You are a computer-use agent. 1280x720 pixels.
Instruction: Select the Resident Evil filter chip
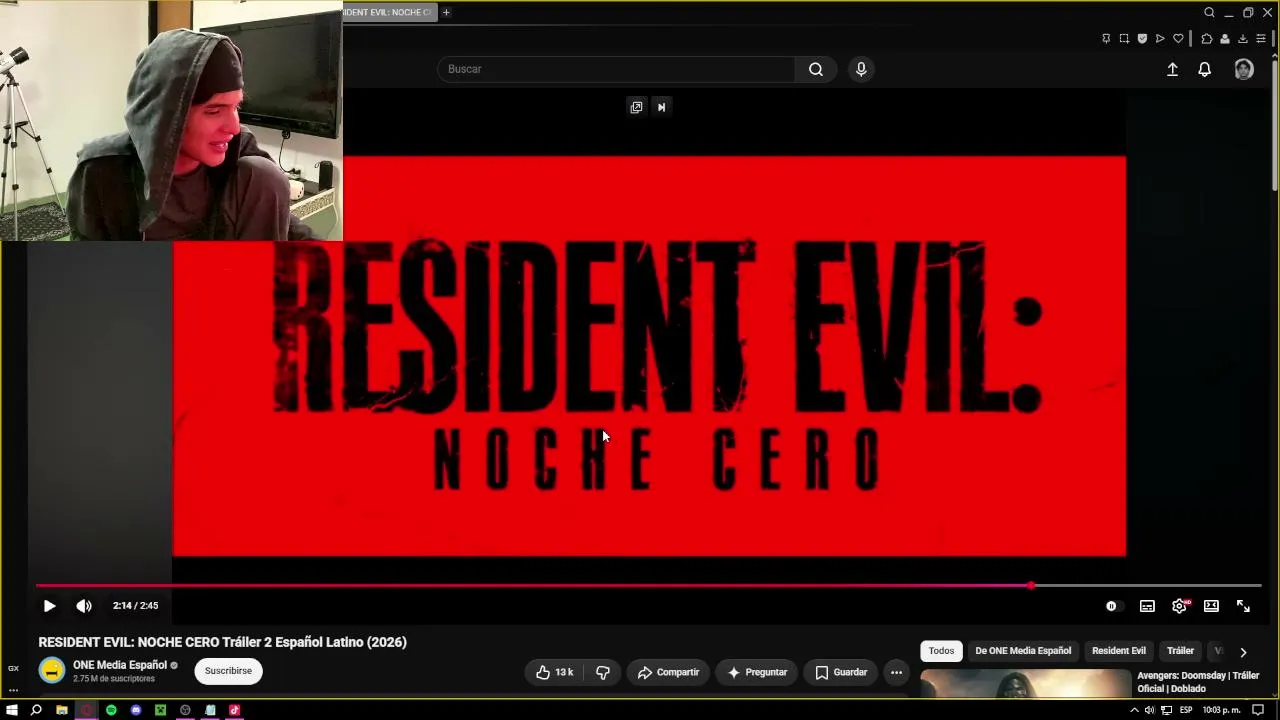pyautogui.click(x=1119, y=651)
